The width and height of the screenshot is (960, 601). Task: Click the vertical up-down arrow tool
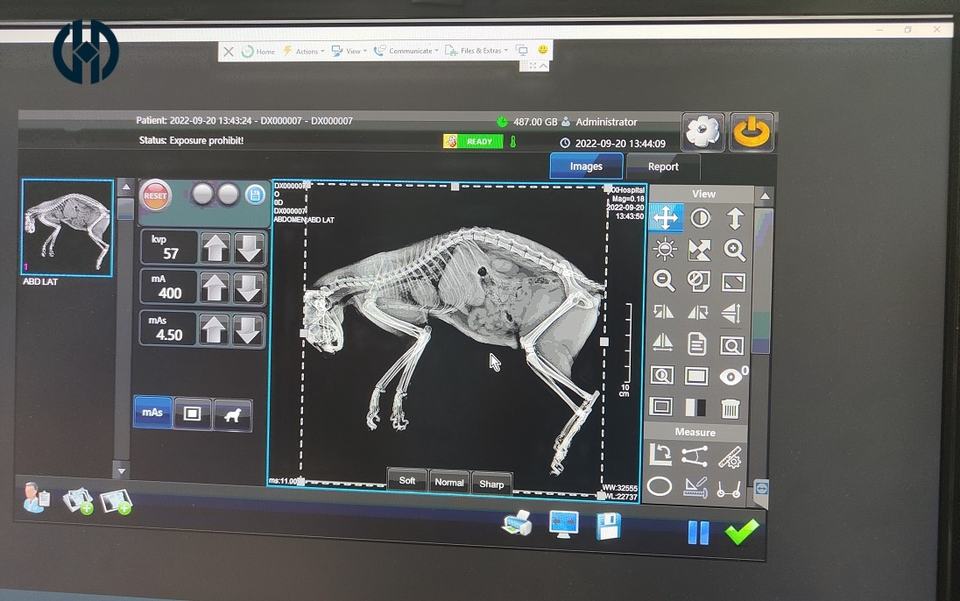(735, 218)
